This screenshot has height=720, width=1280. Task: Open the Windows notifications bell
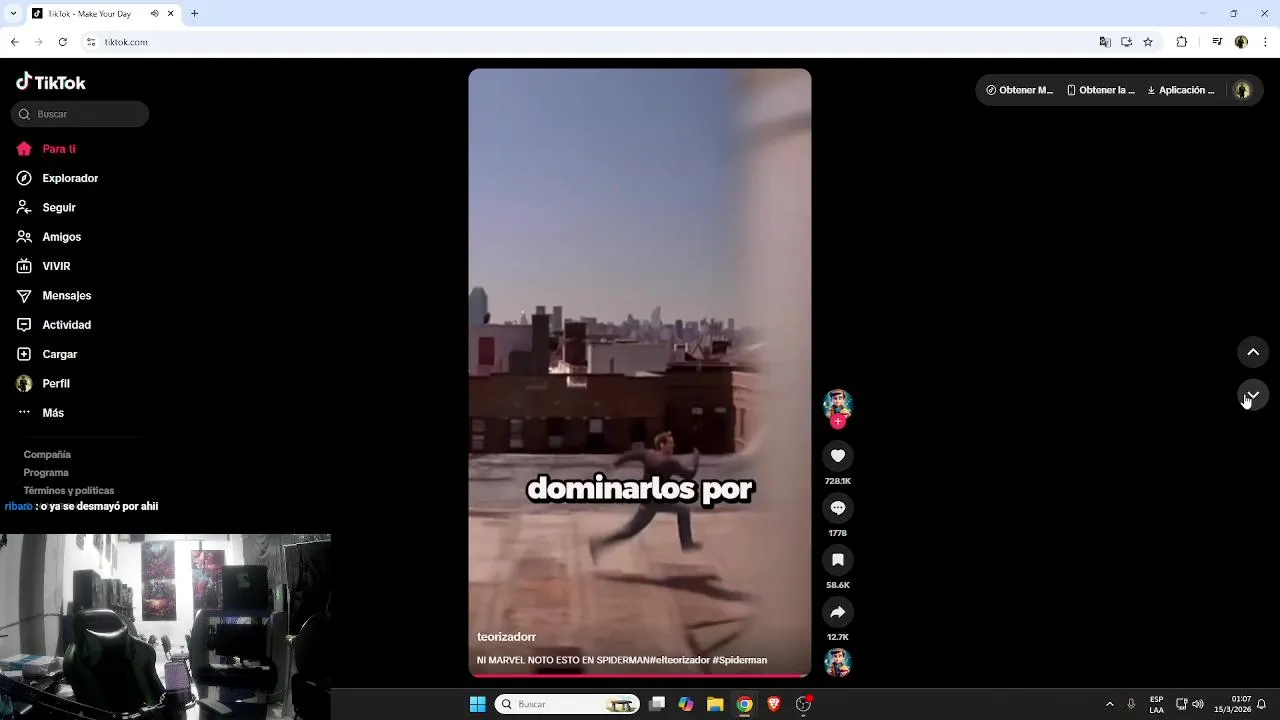pos(1262,704)
